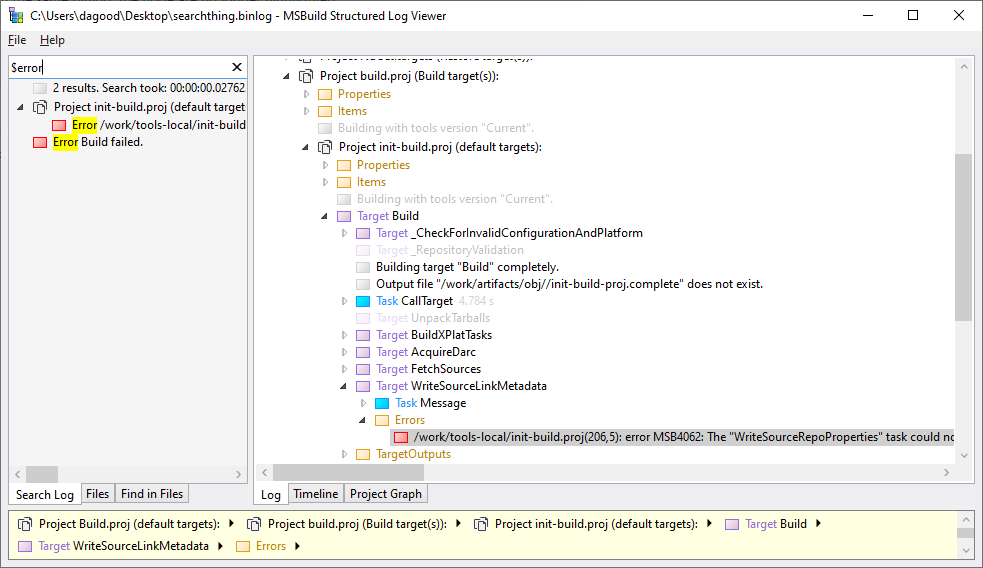Viewport: 983px width, 568px height.
Task: Expand Items under Project build.proj
Action: [307, 111]
